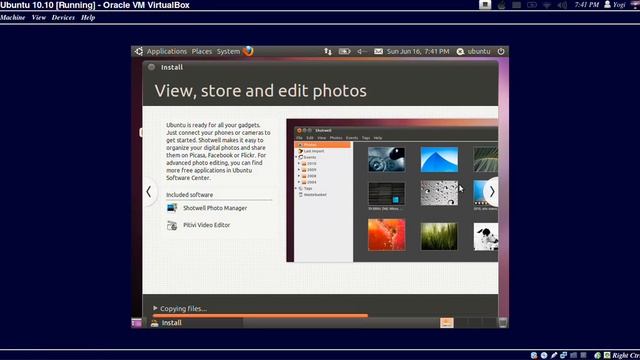Click the highlighted square host tray icon
This screenshot has height=360, width=640.
click(485, 4)
